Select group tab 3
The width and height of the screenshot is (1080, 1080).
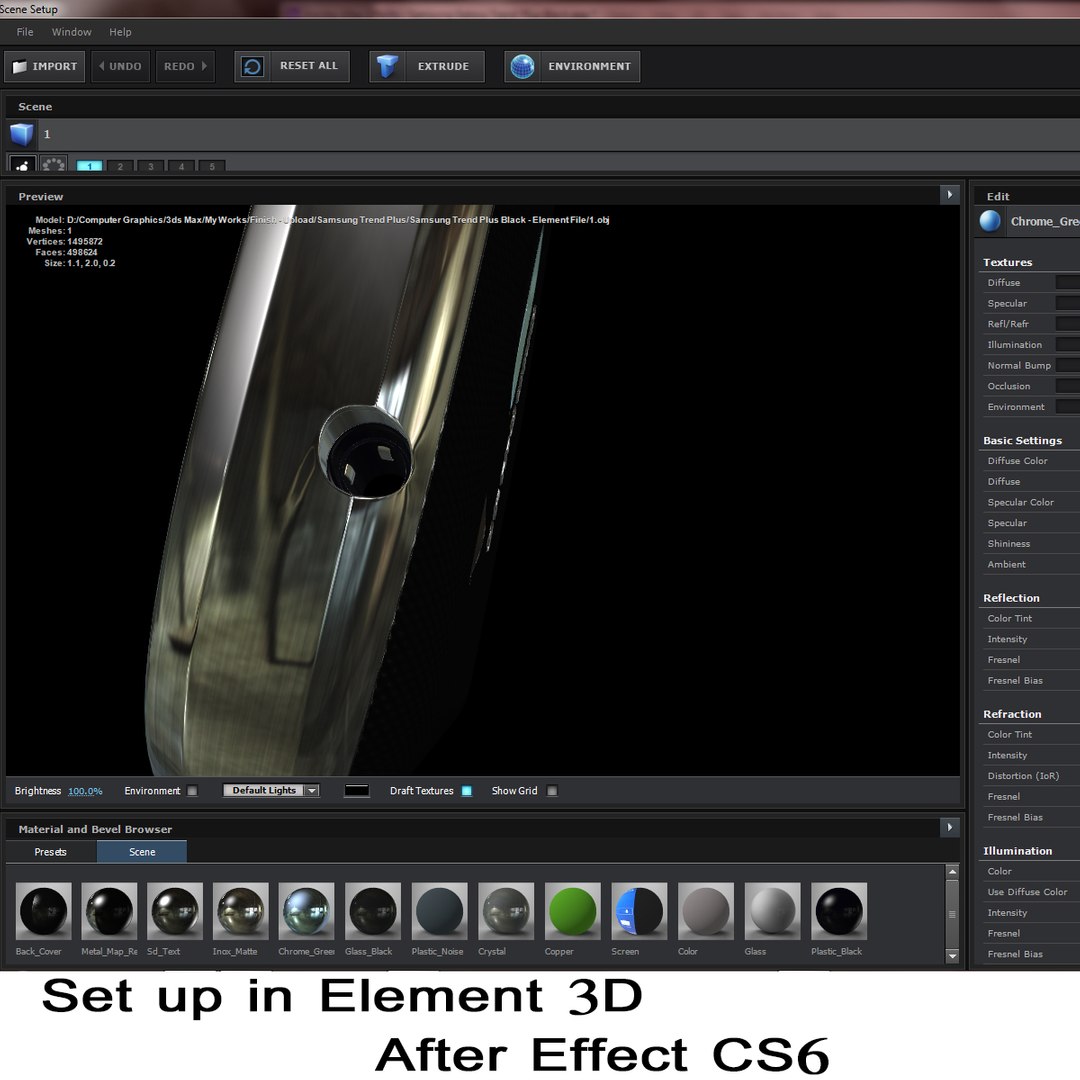(151, 166)
